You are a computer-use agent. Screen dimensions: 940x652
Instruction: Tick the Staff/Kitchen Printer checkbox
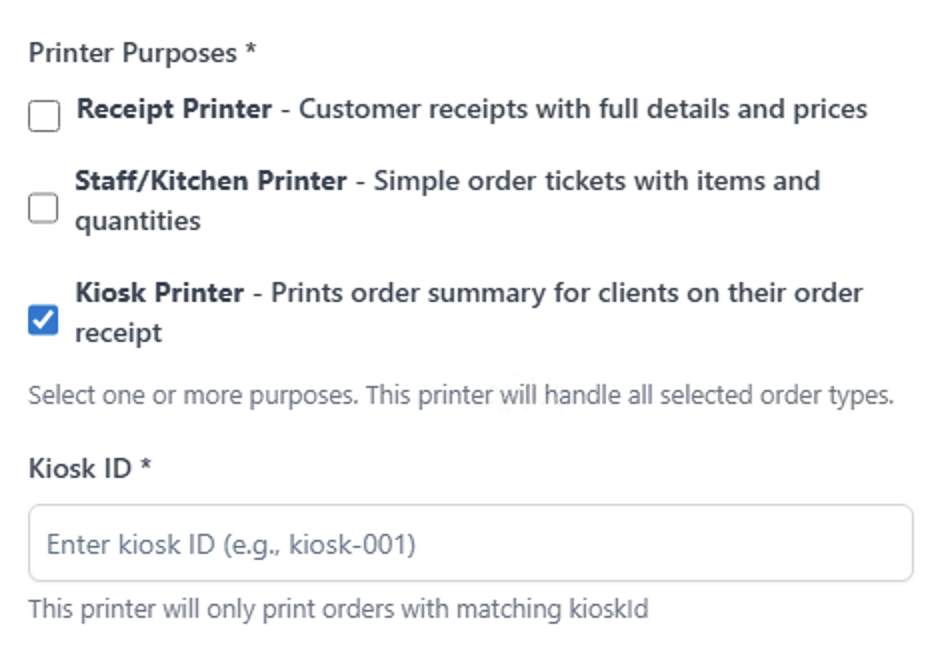(x=44, y=208)
